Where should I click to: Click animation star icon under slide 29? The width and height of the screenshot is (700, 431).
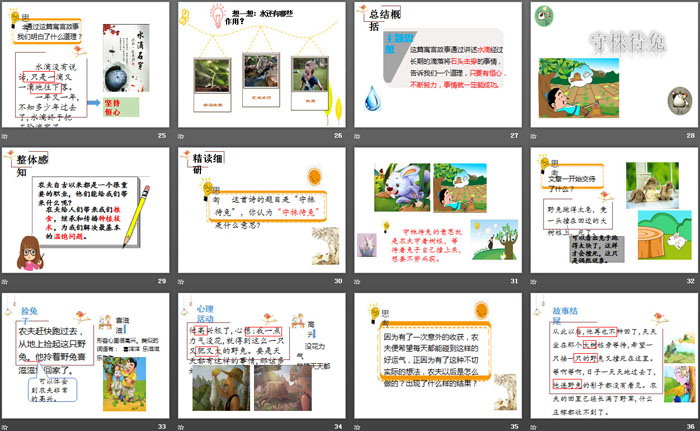click(x=5, y=281)
